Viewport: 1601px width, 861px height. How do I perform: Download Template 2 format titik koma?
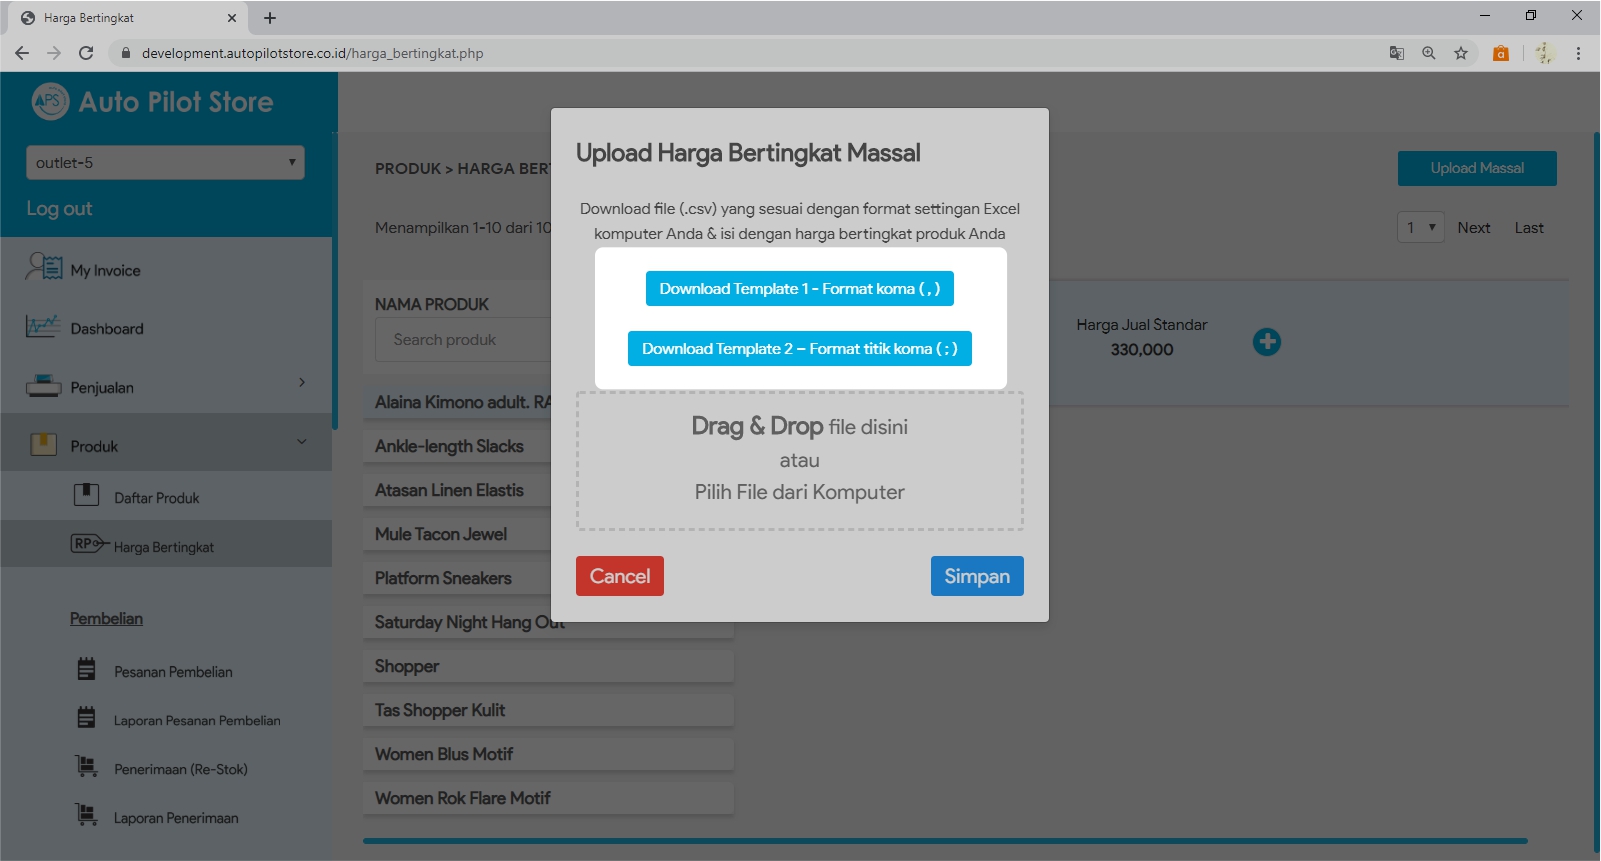[x=799, y=349]
